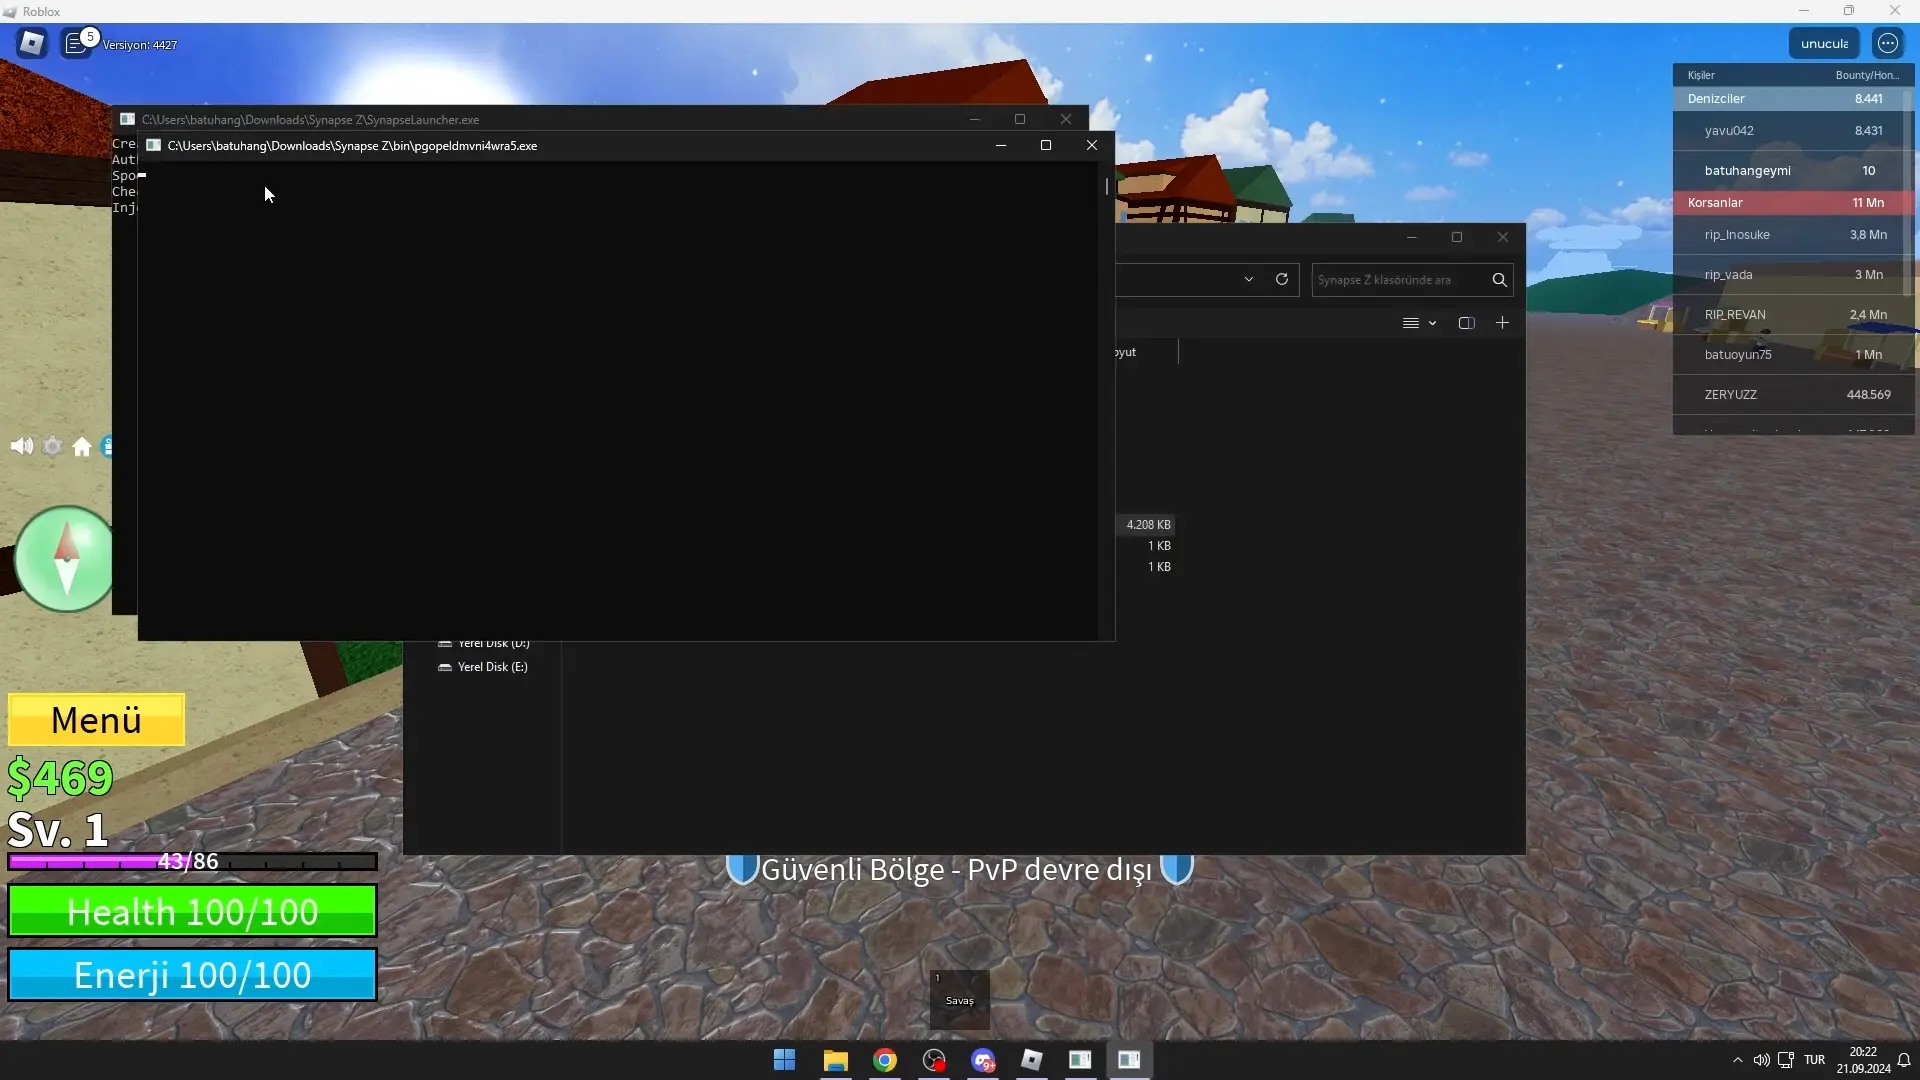
Task: Click the unucula username button
Action: coord(1824,43)
